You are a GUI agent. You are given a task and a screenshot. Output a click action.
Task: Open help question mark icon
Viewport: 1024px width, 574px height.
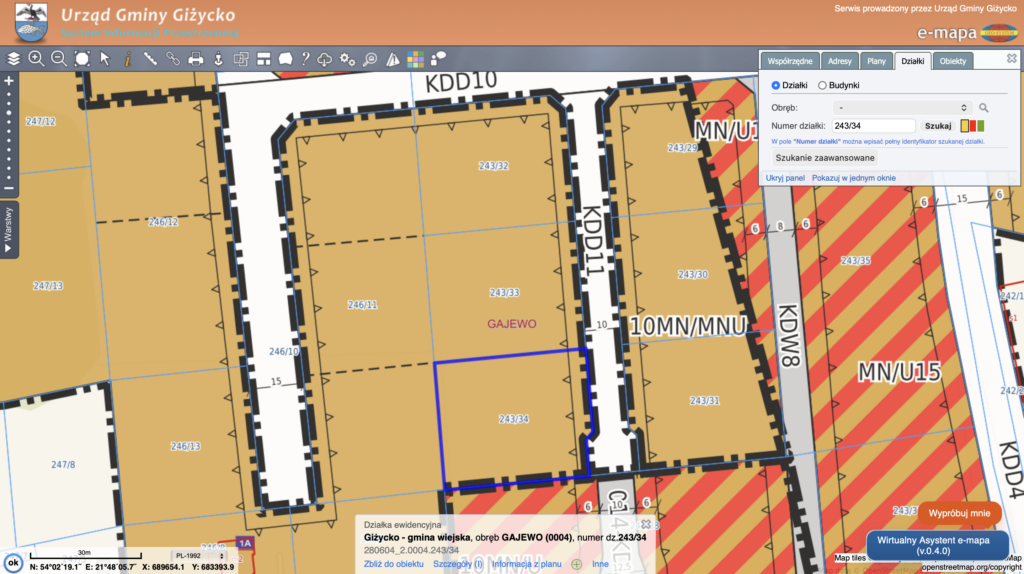[x=305, y=59]
